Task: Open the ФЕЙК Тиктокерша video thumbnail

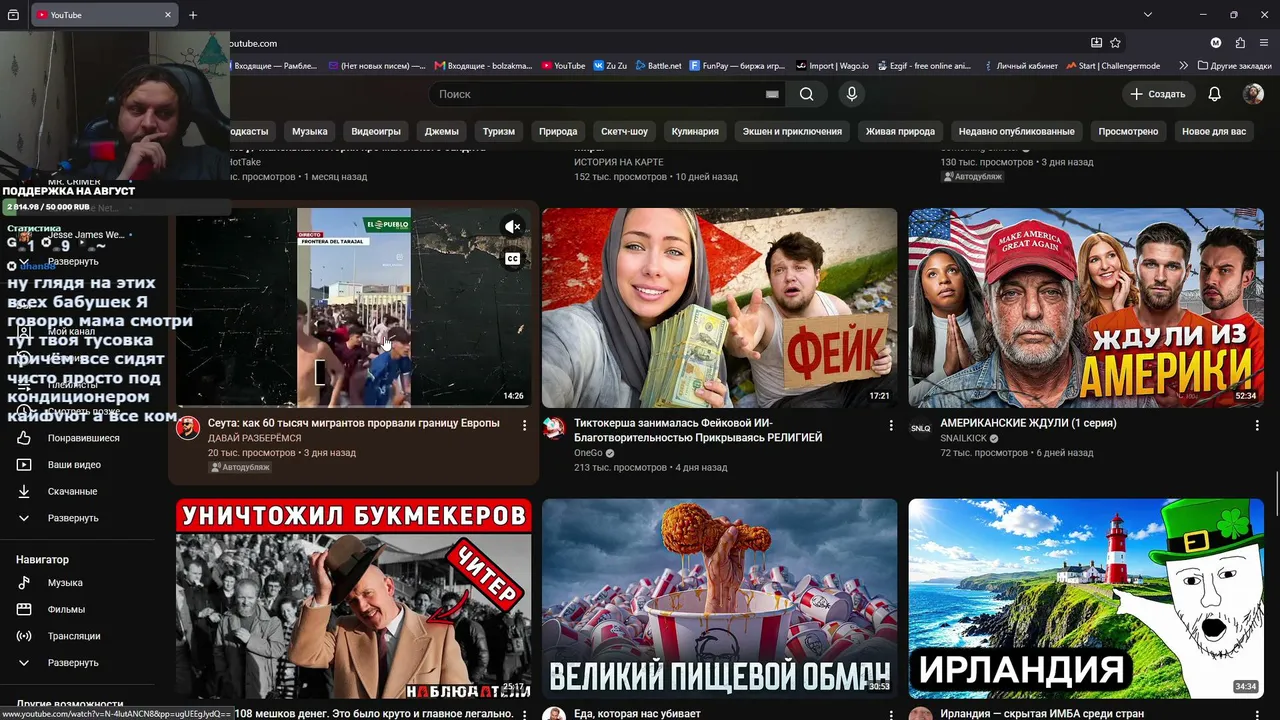Action: coord(720,308)
